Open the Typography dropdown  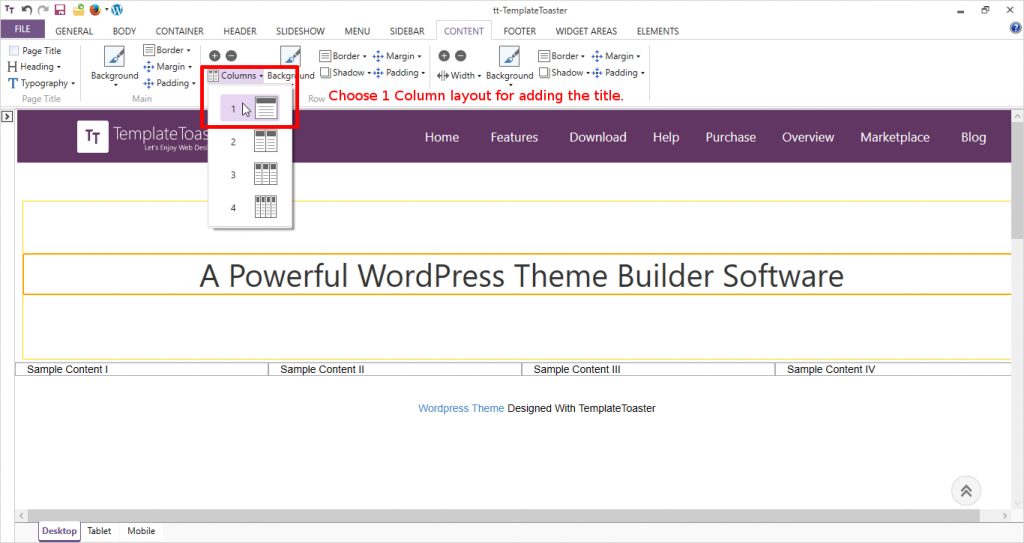42,83
